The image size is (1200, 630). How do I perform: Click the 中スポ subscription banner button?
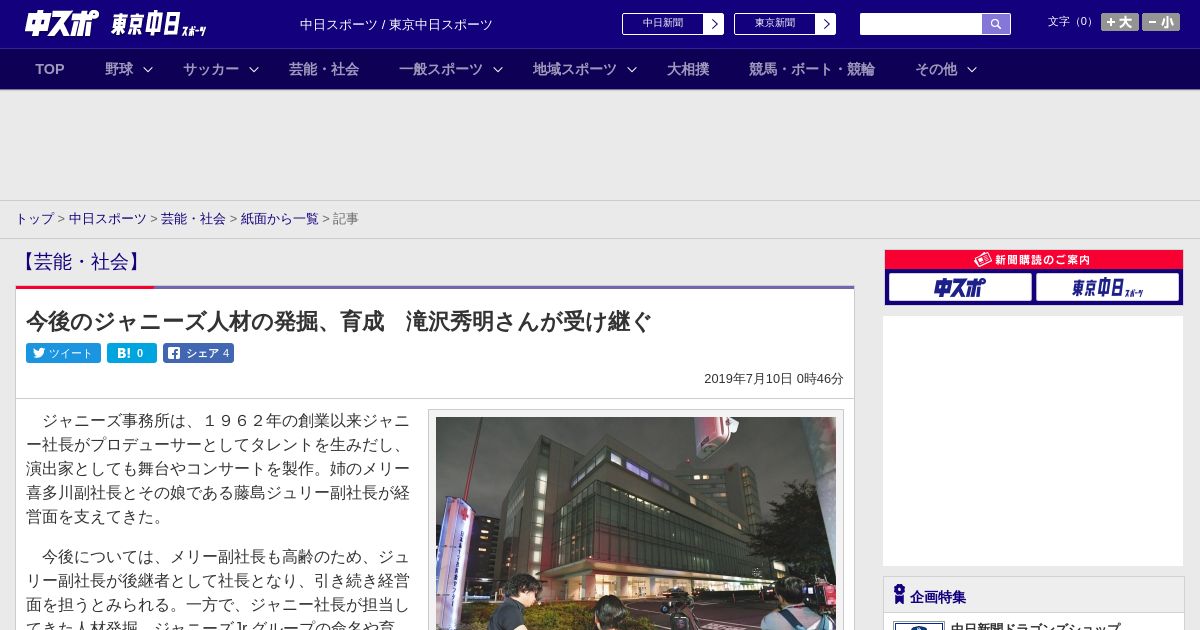coord(960,287)
